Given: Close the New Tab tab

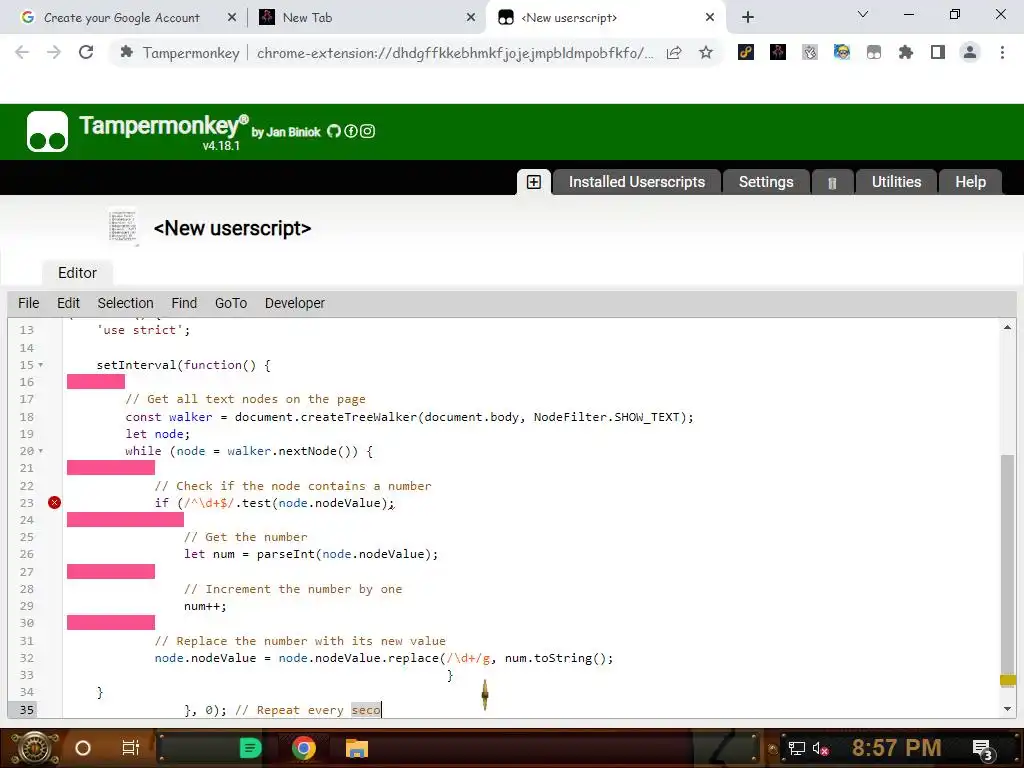Looking at the screenshot, I should tap(471, 18).
